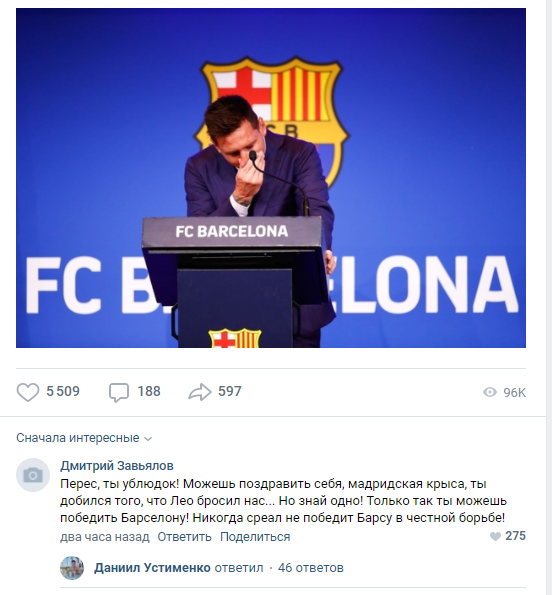
Task: Expand the 46 ответов reply thread
Action: [x=311, y=568]
